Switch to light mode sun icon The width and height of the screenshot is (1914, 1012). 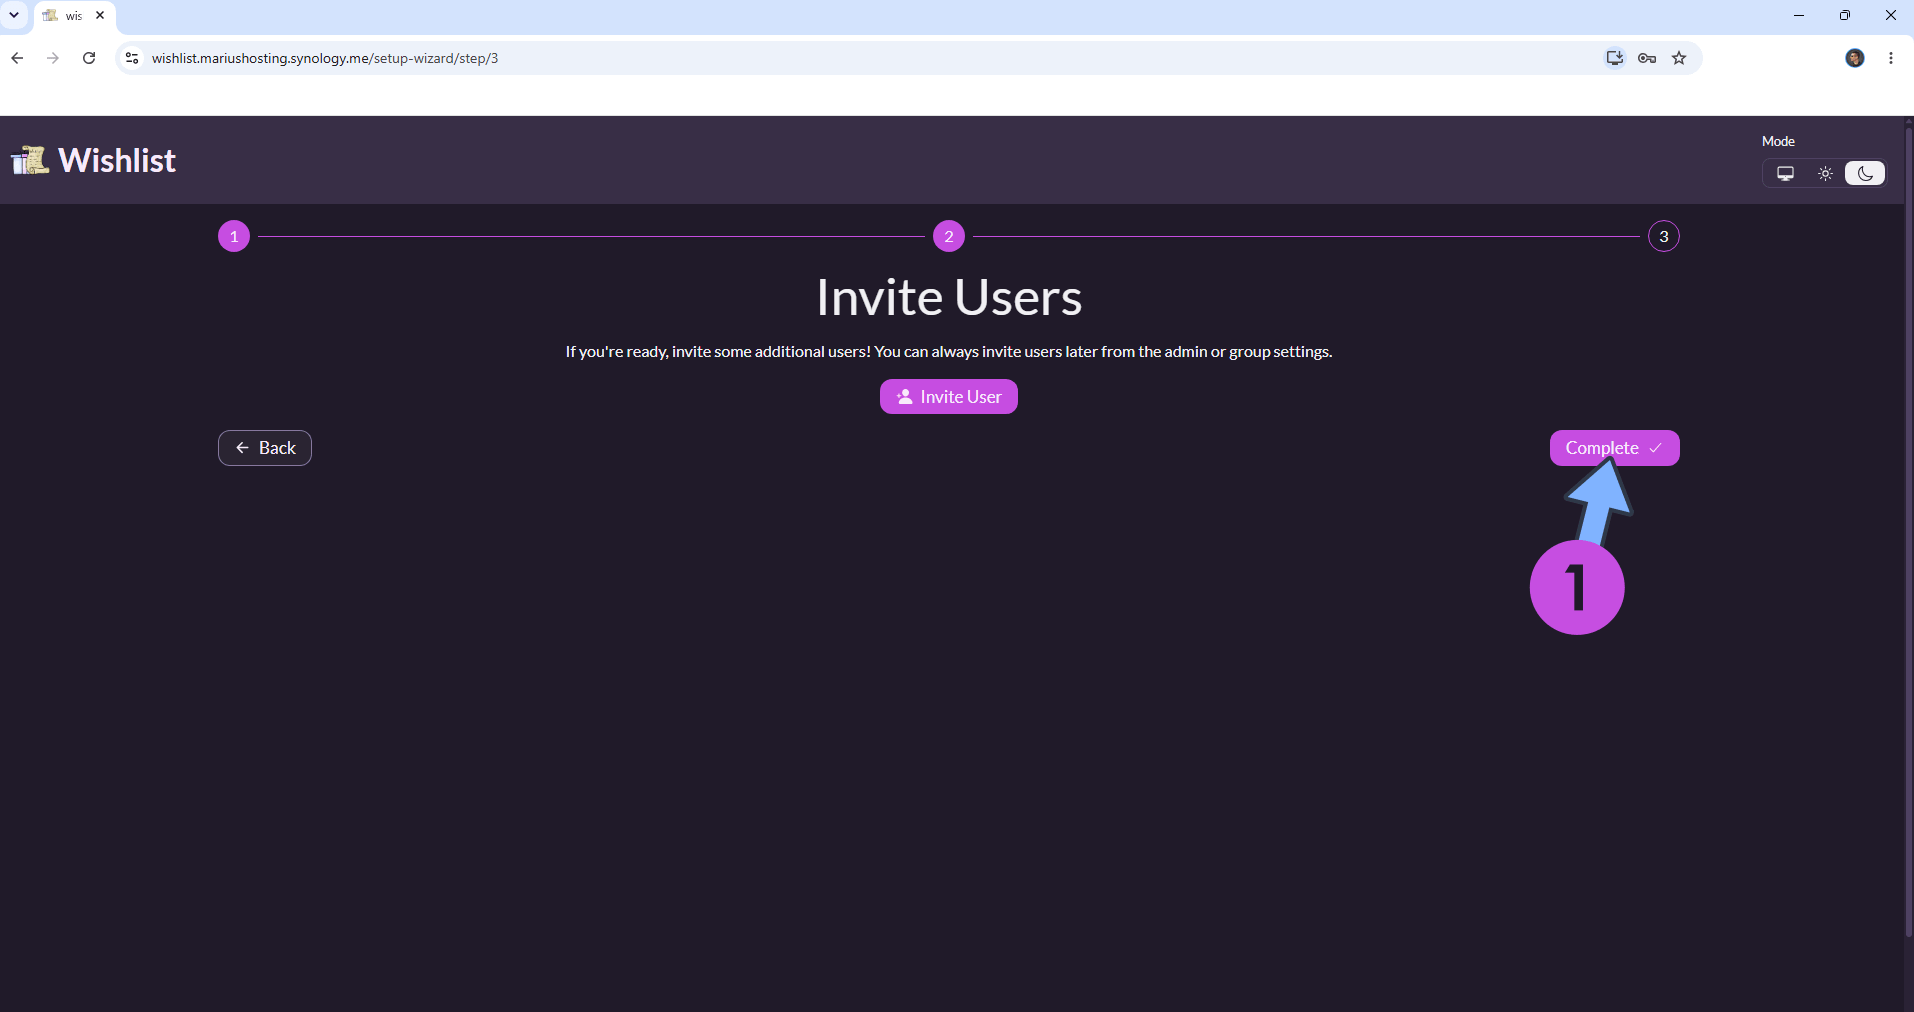point(1825,173)
